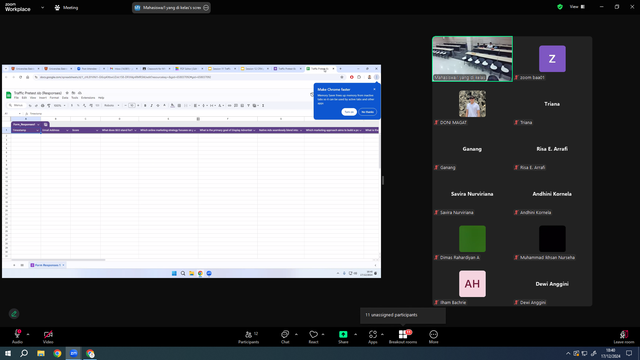The width and height of the screenshot is (640, 360).
Task: Open the Breakout rooms panel
Action: [x=403, y=337]
